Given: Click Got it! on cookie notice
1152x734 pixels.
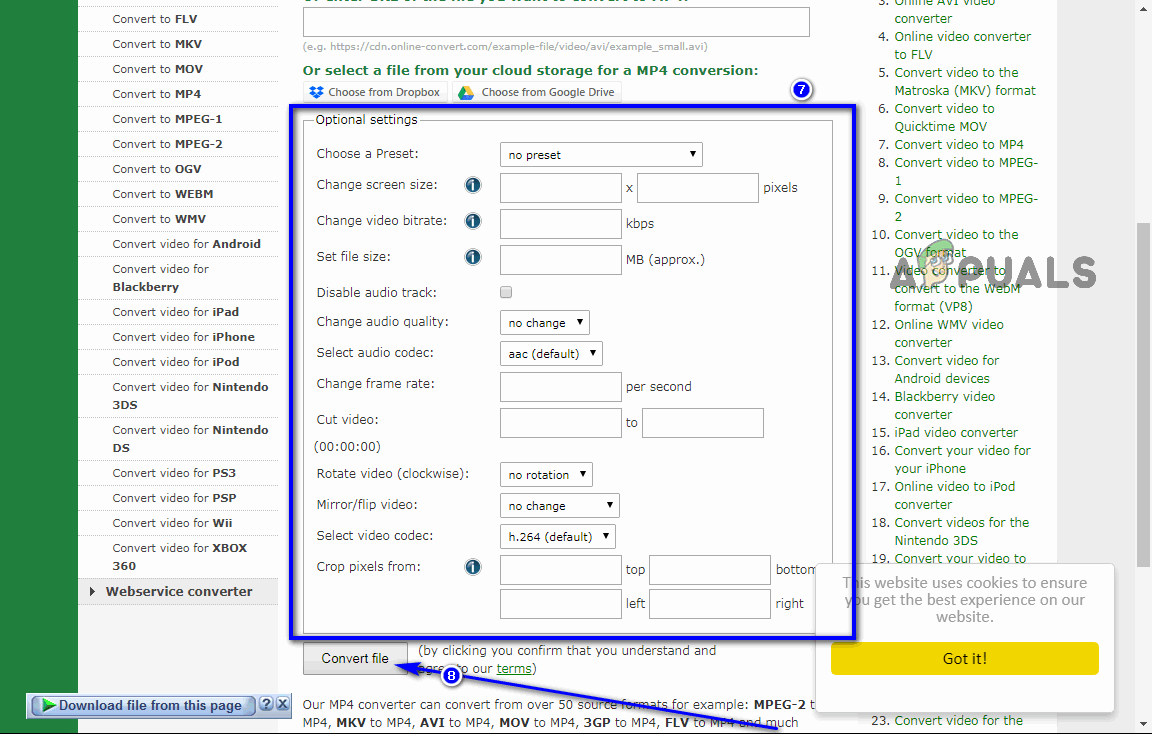Looking at the screenshot, I should (965, 658).
